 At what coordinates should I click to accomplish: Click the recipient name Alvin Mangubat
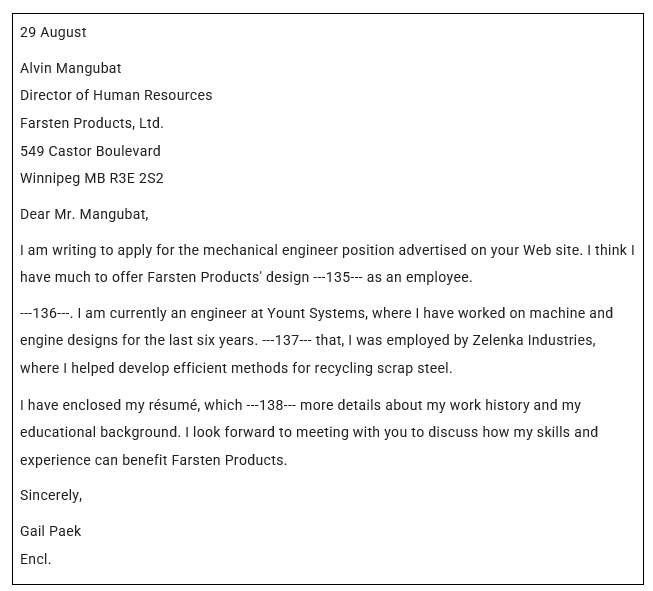pyautogui.click(x=71, y=68)
